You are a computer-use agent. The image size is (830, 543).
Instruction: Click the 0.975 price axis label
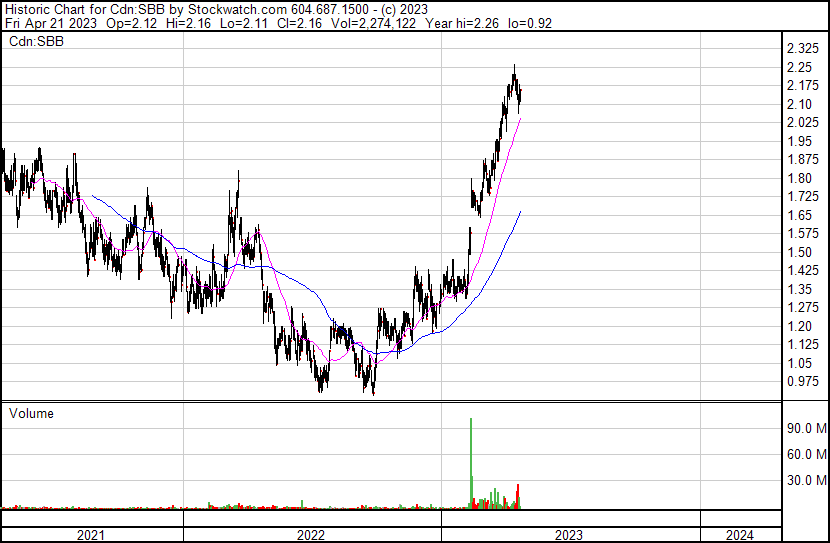[x=804, y=381]
